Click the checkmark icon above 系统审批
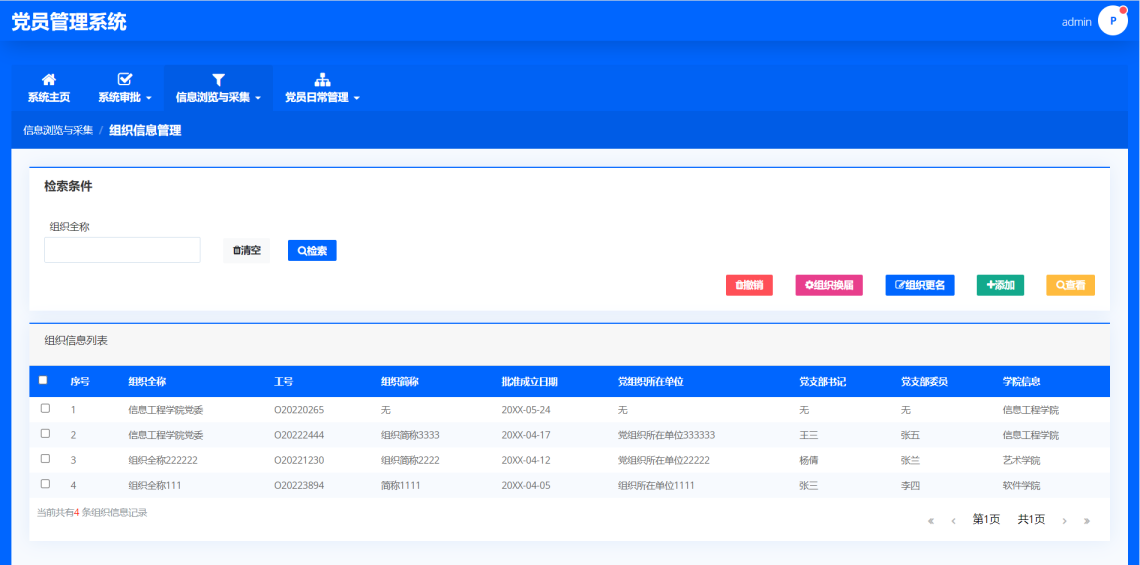Screen dimensions: 1140x565 click(124, 79)
